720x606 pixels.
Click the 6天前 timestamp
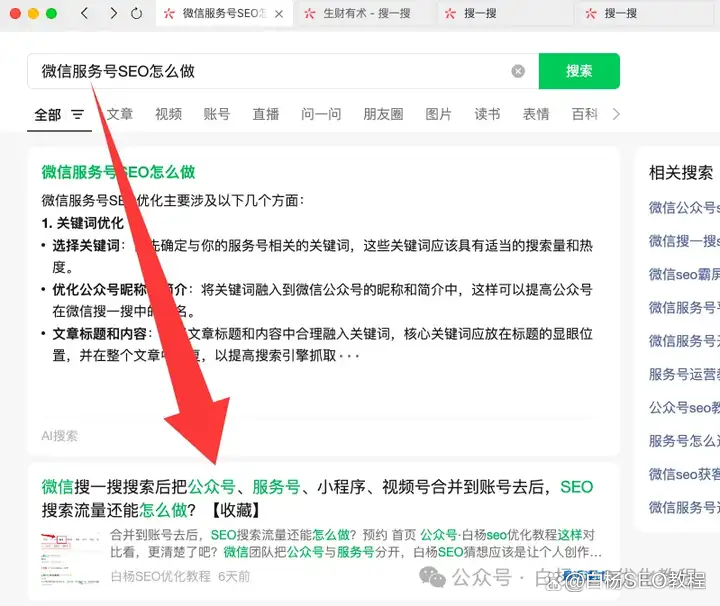pos(234,576)
